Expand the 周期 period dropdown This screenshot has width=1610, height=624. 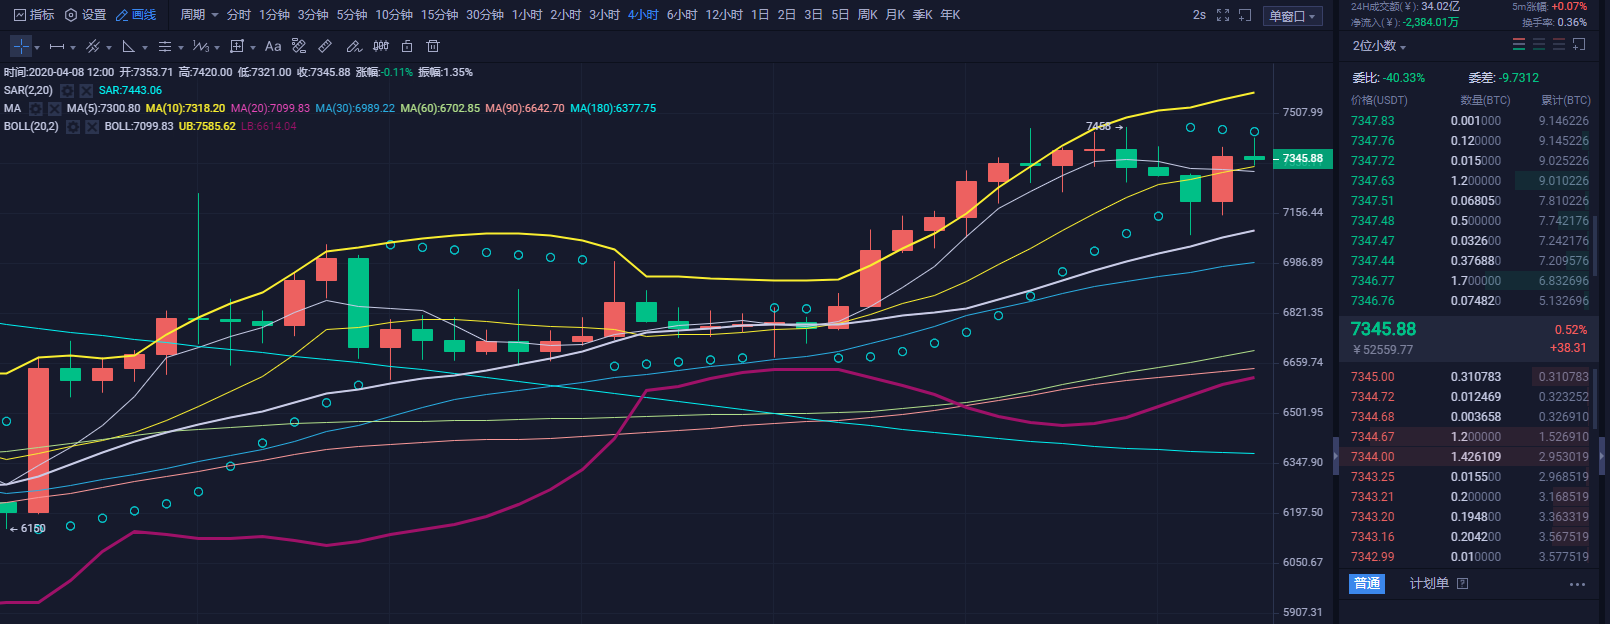(x=199, y=15)
